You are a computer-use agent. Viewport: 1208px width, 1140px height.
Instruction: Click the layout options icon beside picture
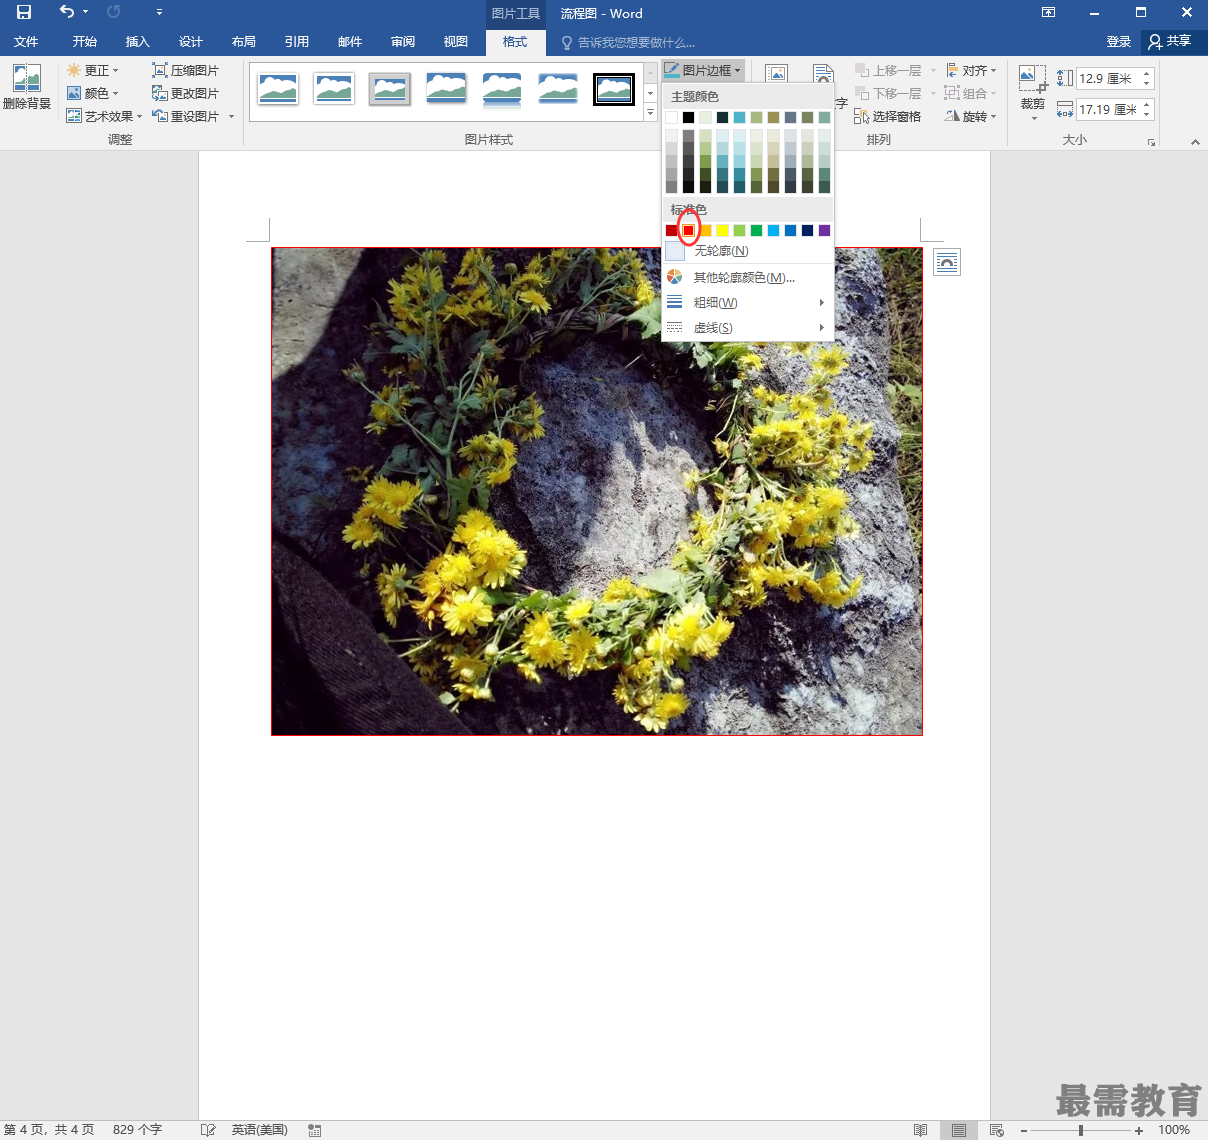[946, 262]
